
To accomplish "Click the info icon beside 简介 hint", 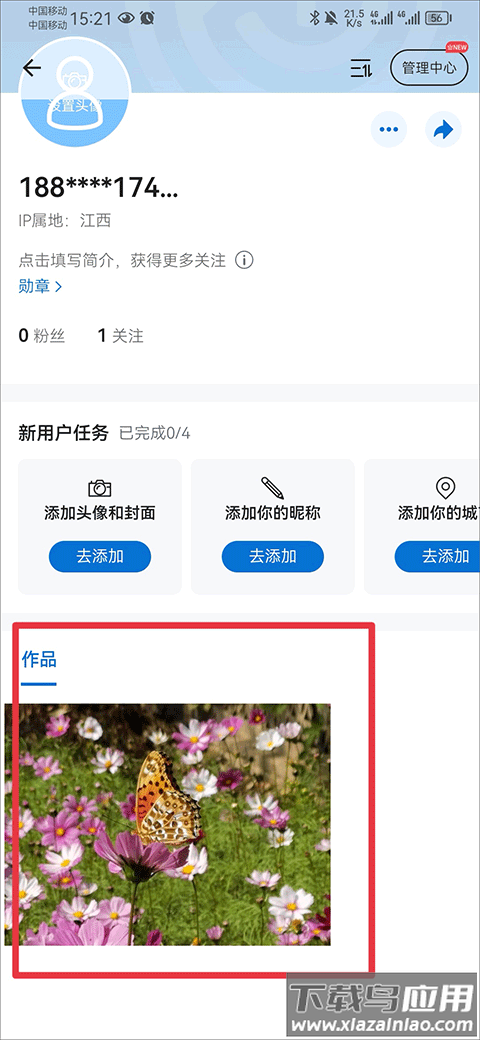I will pyautogui.click(x=244, y=260).
